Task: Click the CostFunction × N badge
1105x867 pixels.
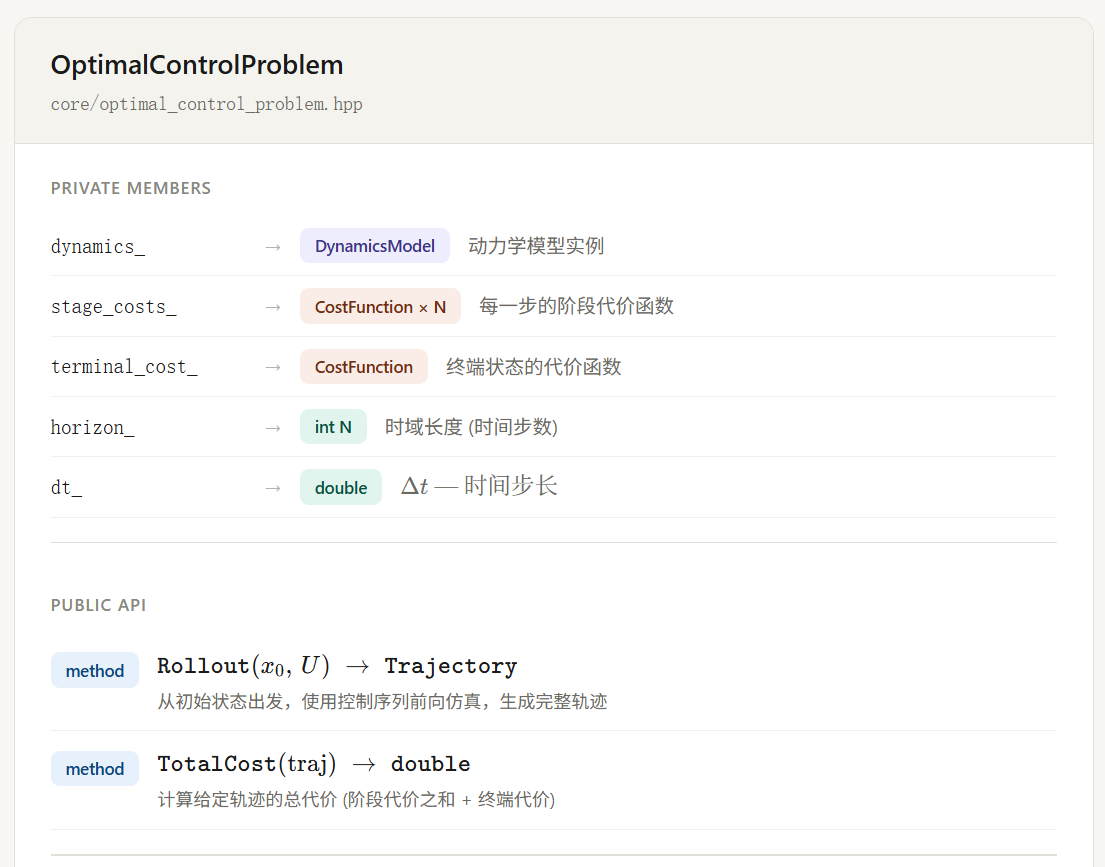Action: pyautogui.click(x=380, y=307)
